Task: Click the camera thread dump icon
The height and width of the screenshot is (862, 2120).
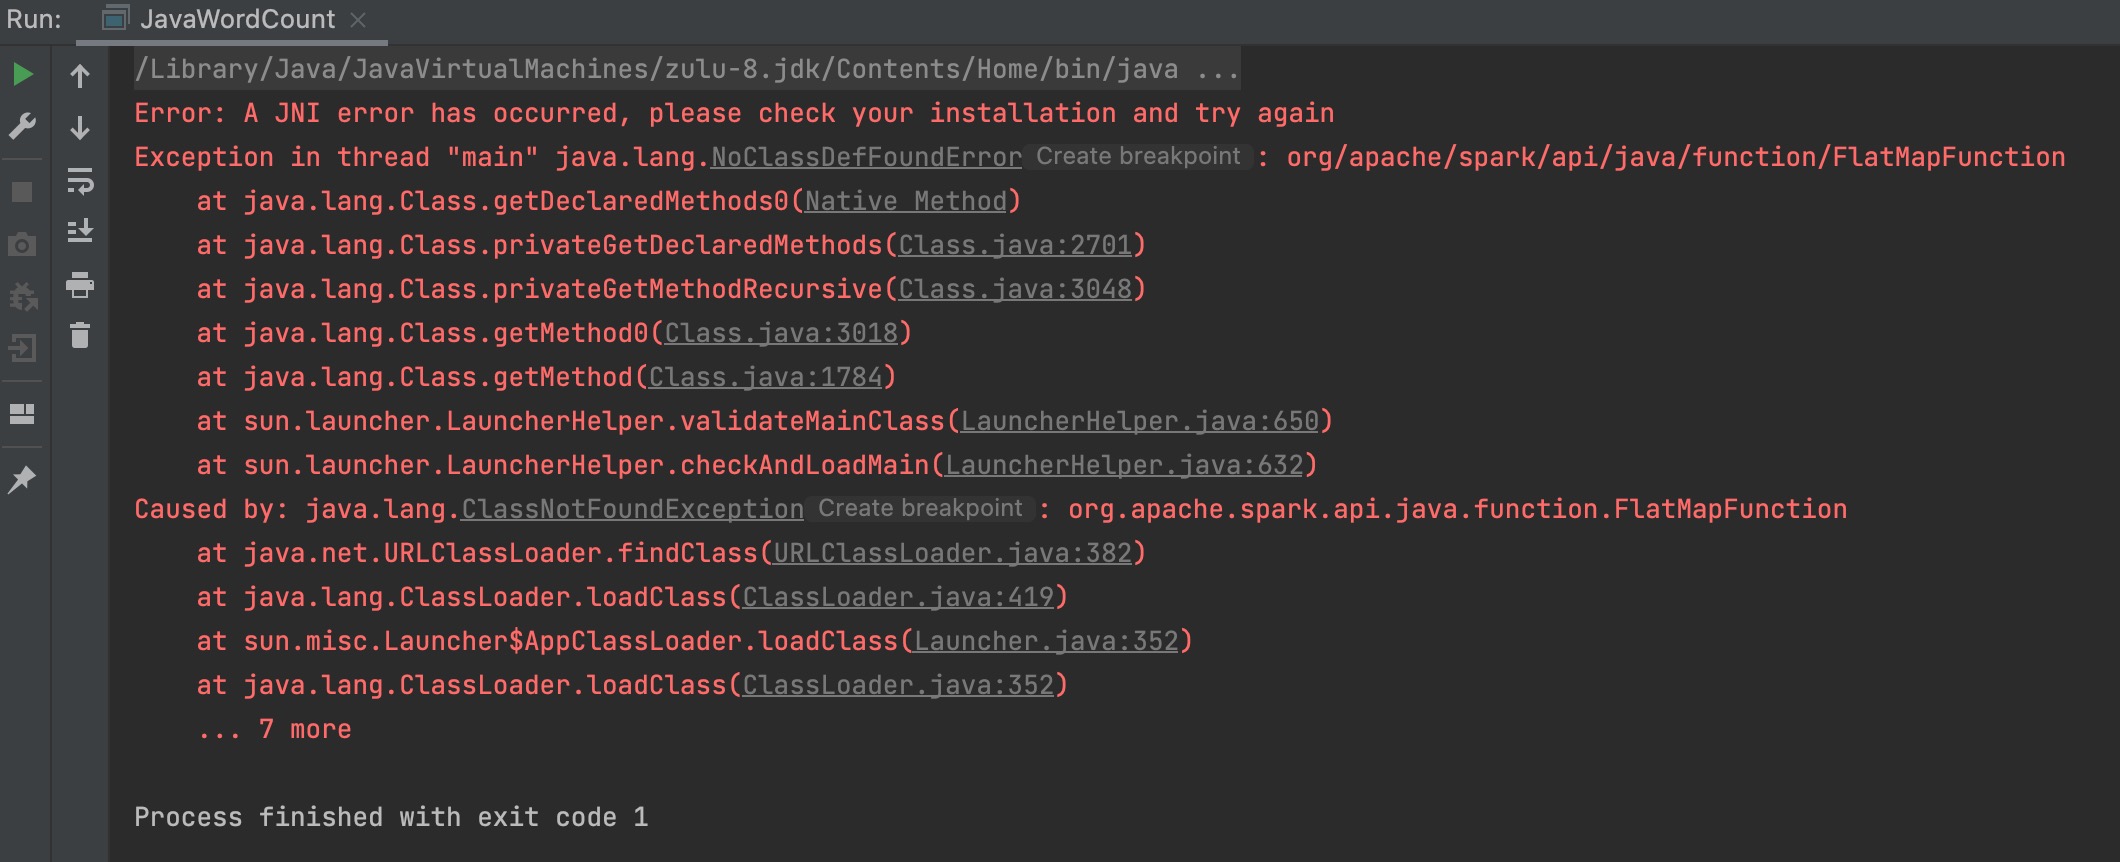Action: 22,244
